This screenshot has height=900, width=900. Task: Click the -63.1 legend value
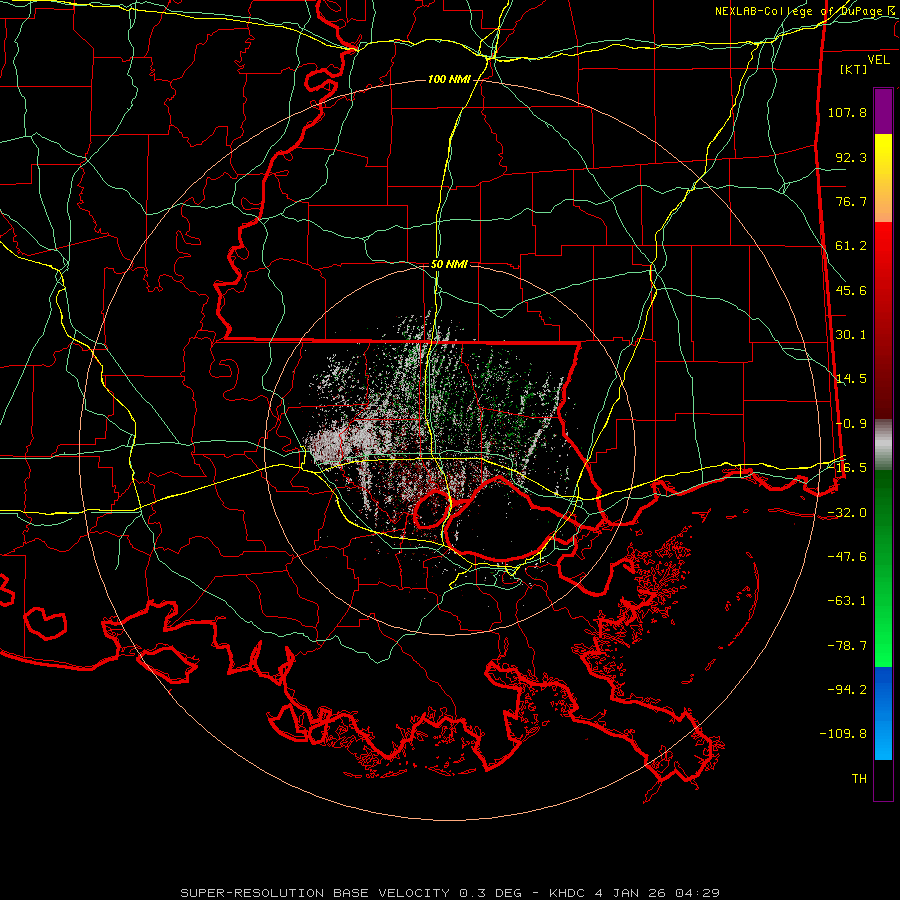847,601
